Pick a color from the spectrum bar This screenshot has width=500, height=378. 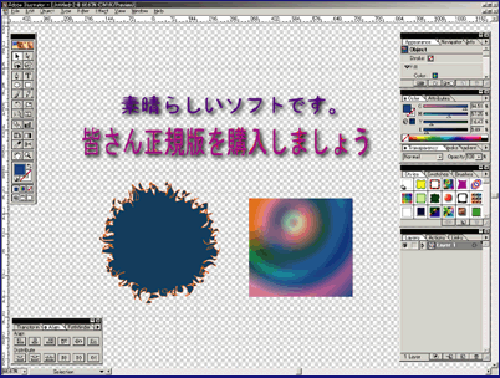pyautogui.click(x=445, y=138)
